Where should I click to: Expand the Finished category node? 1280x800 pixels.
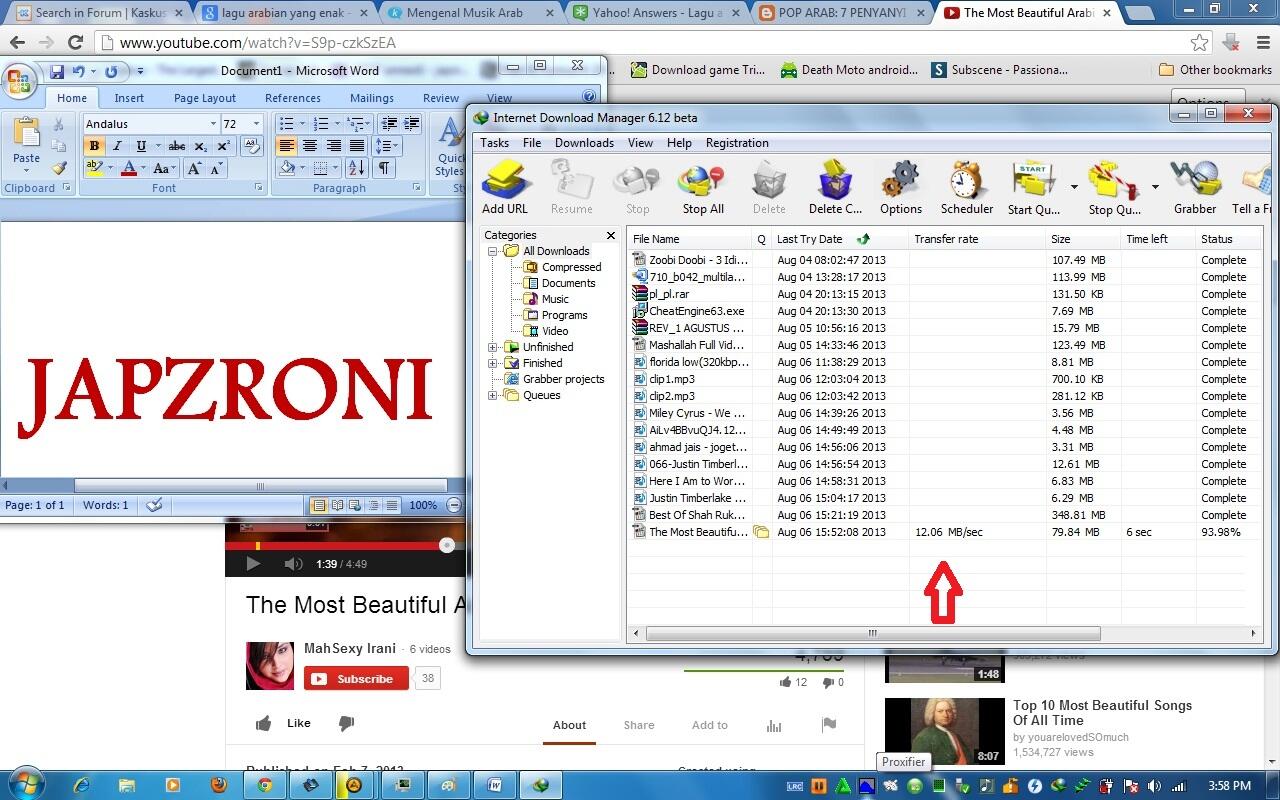coord(493,363)
